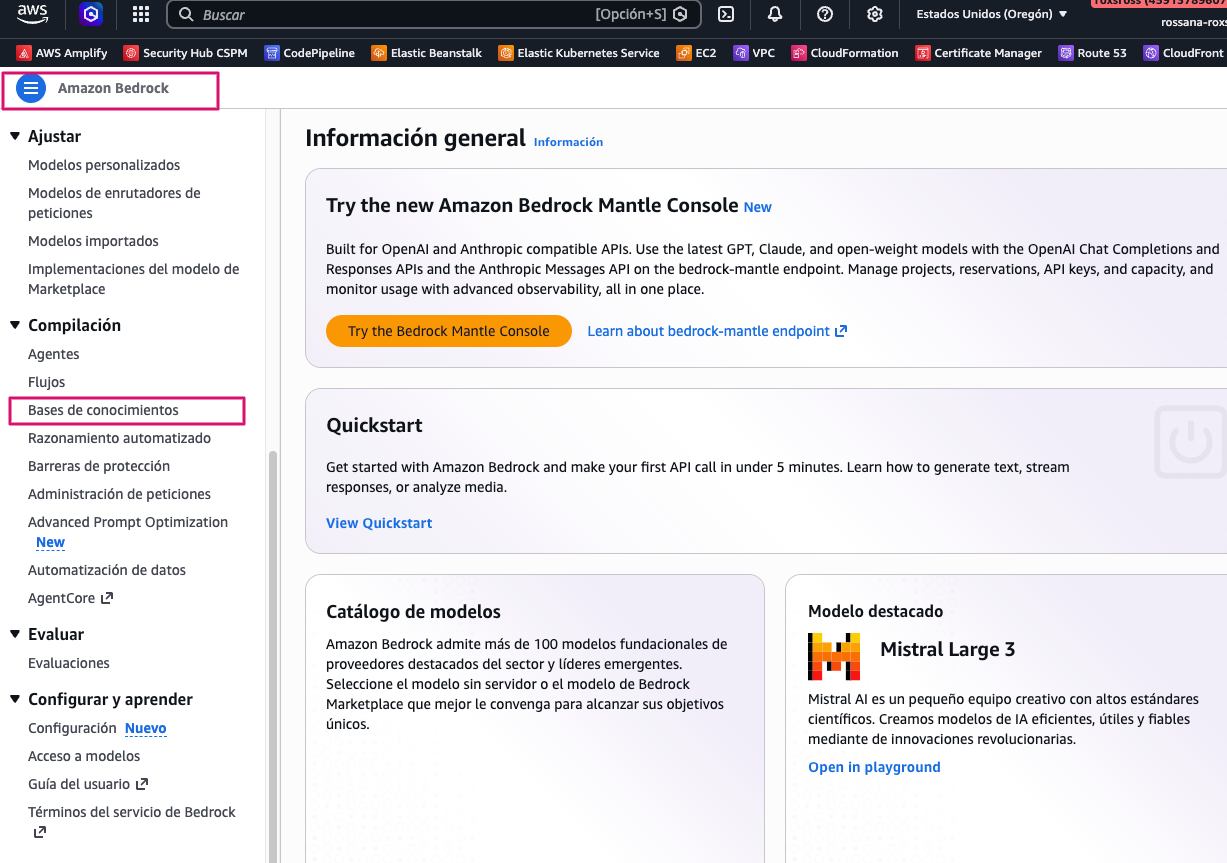Viewport: 1227px width, 863px height.
Task: Open AgentCore external link
Action: [70, 598]
